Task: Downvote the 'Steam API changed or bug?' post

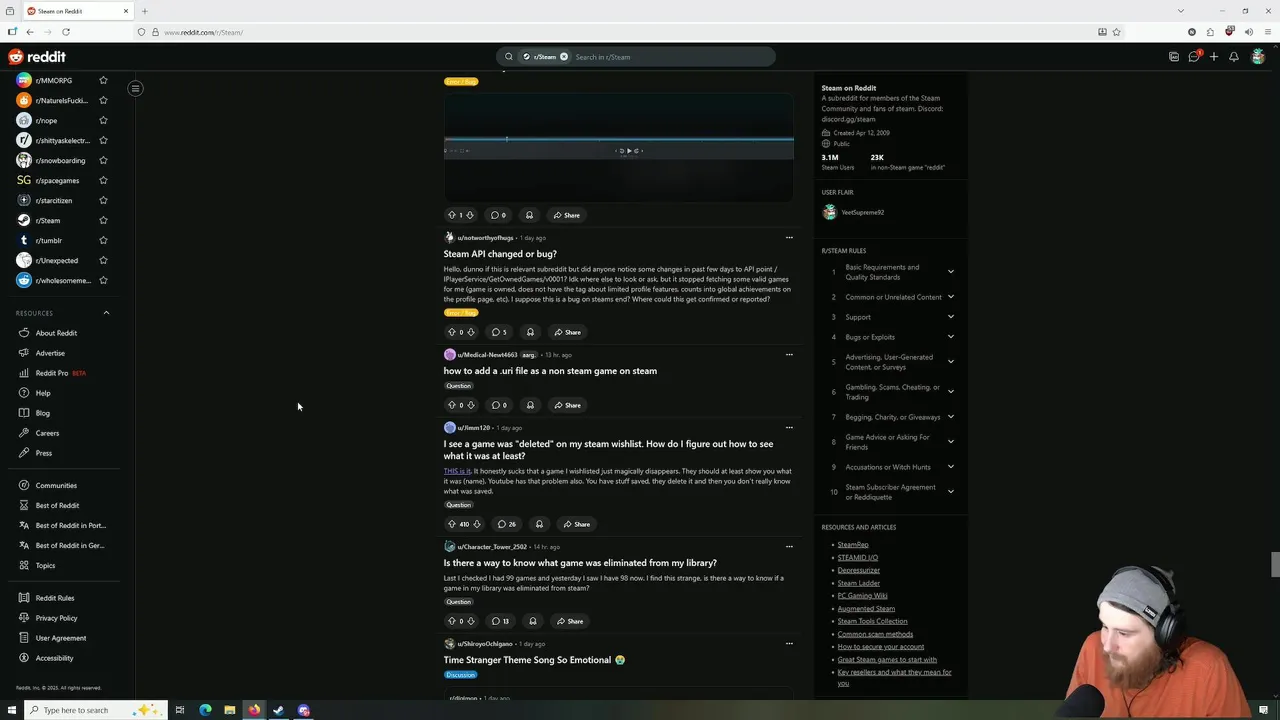Action: (471, 332)
